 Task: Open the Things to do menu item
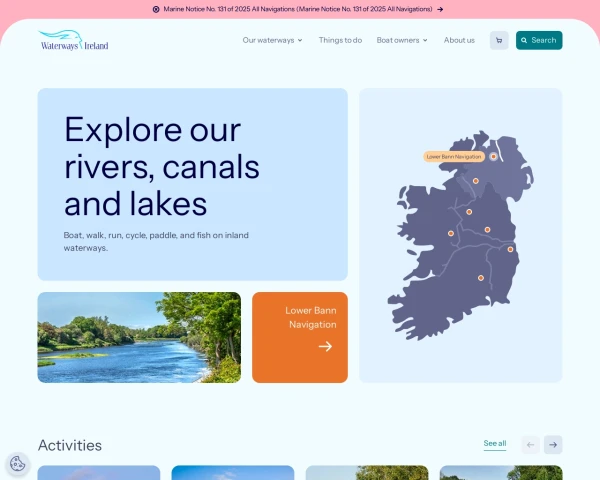point(340,40)
